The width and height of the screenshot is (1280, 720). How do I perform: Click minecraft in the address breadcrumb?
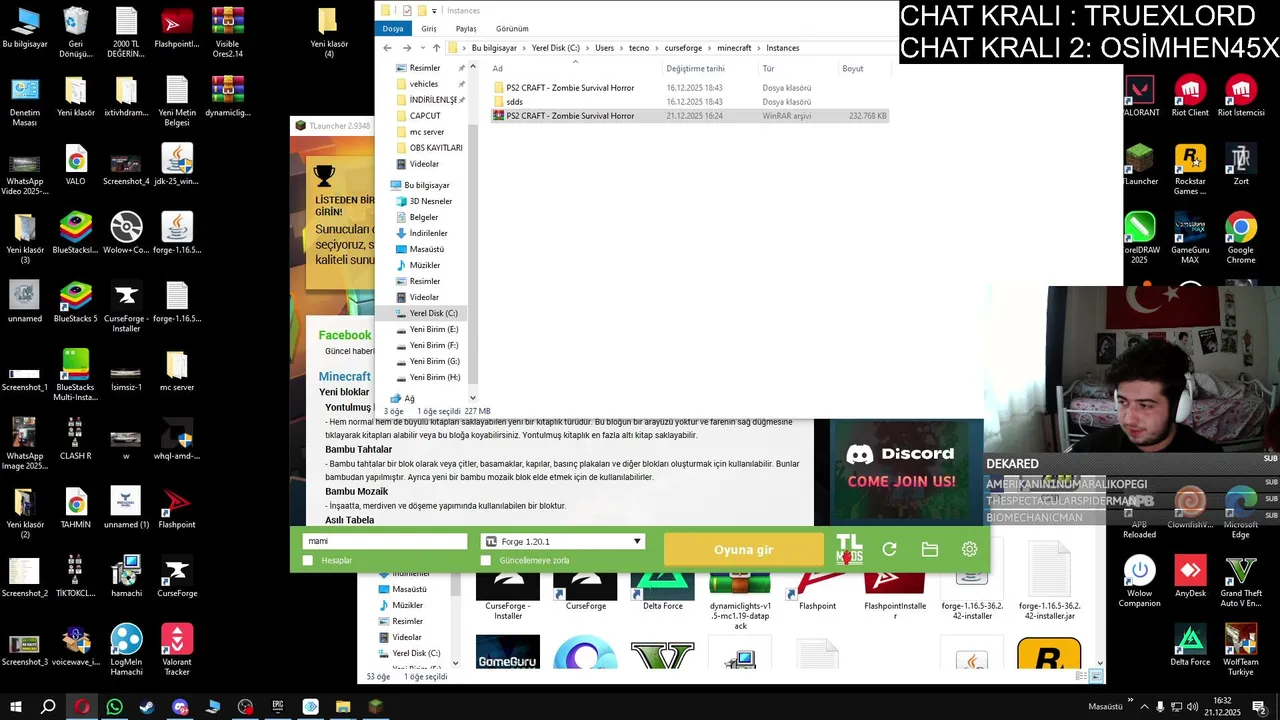(x=734, y=48)
